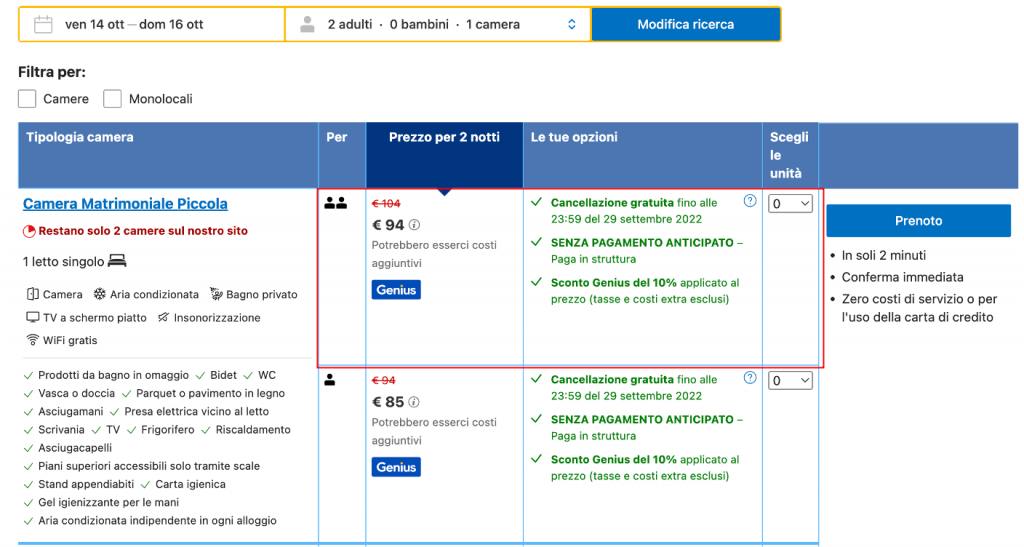The image size is (1024, 547).
Task: Click the Tipologia camera column header
Action: [80, 137]
